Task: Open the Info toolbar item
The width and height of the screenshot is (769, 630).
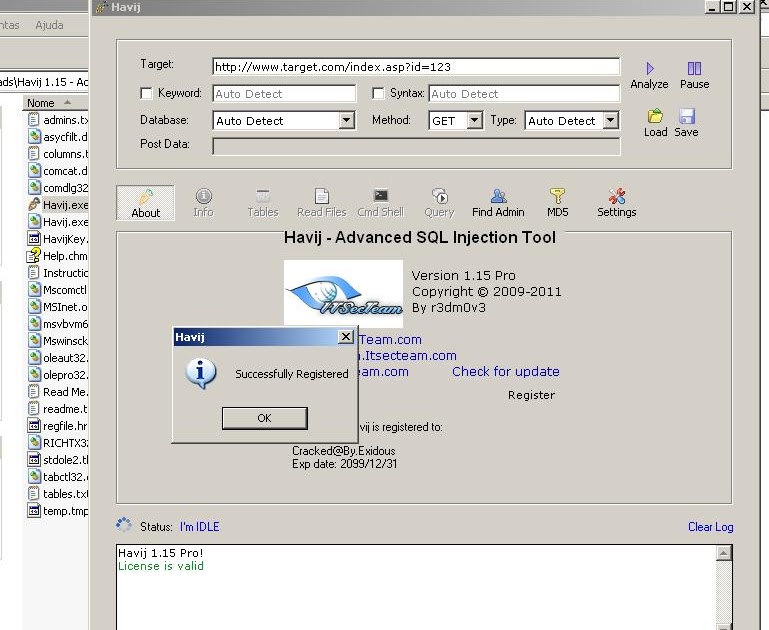Action: point(204,203)
